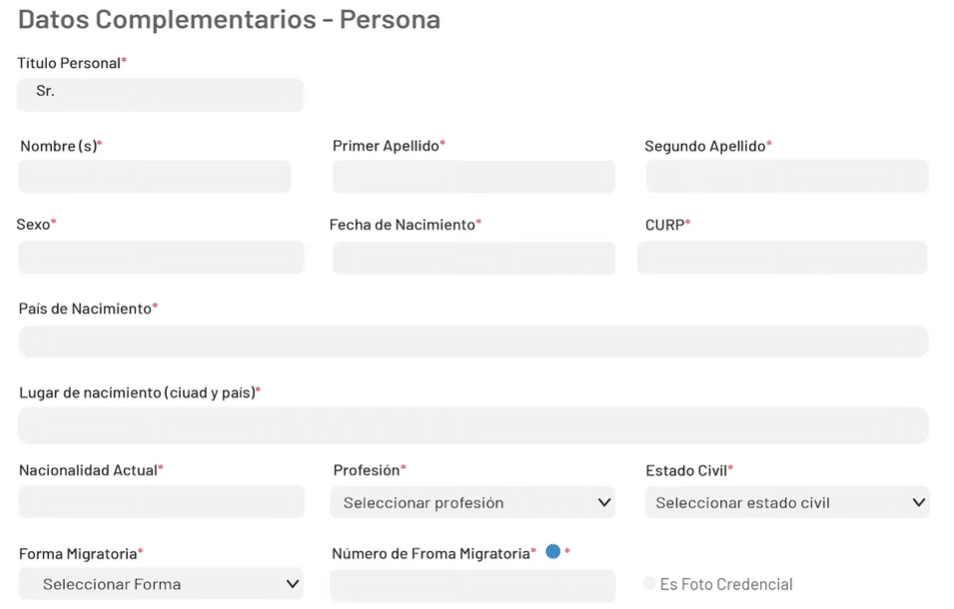Click the Profesión dropdown chevron arrow

pyautogui.click(x=604, y=502)
